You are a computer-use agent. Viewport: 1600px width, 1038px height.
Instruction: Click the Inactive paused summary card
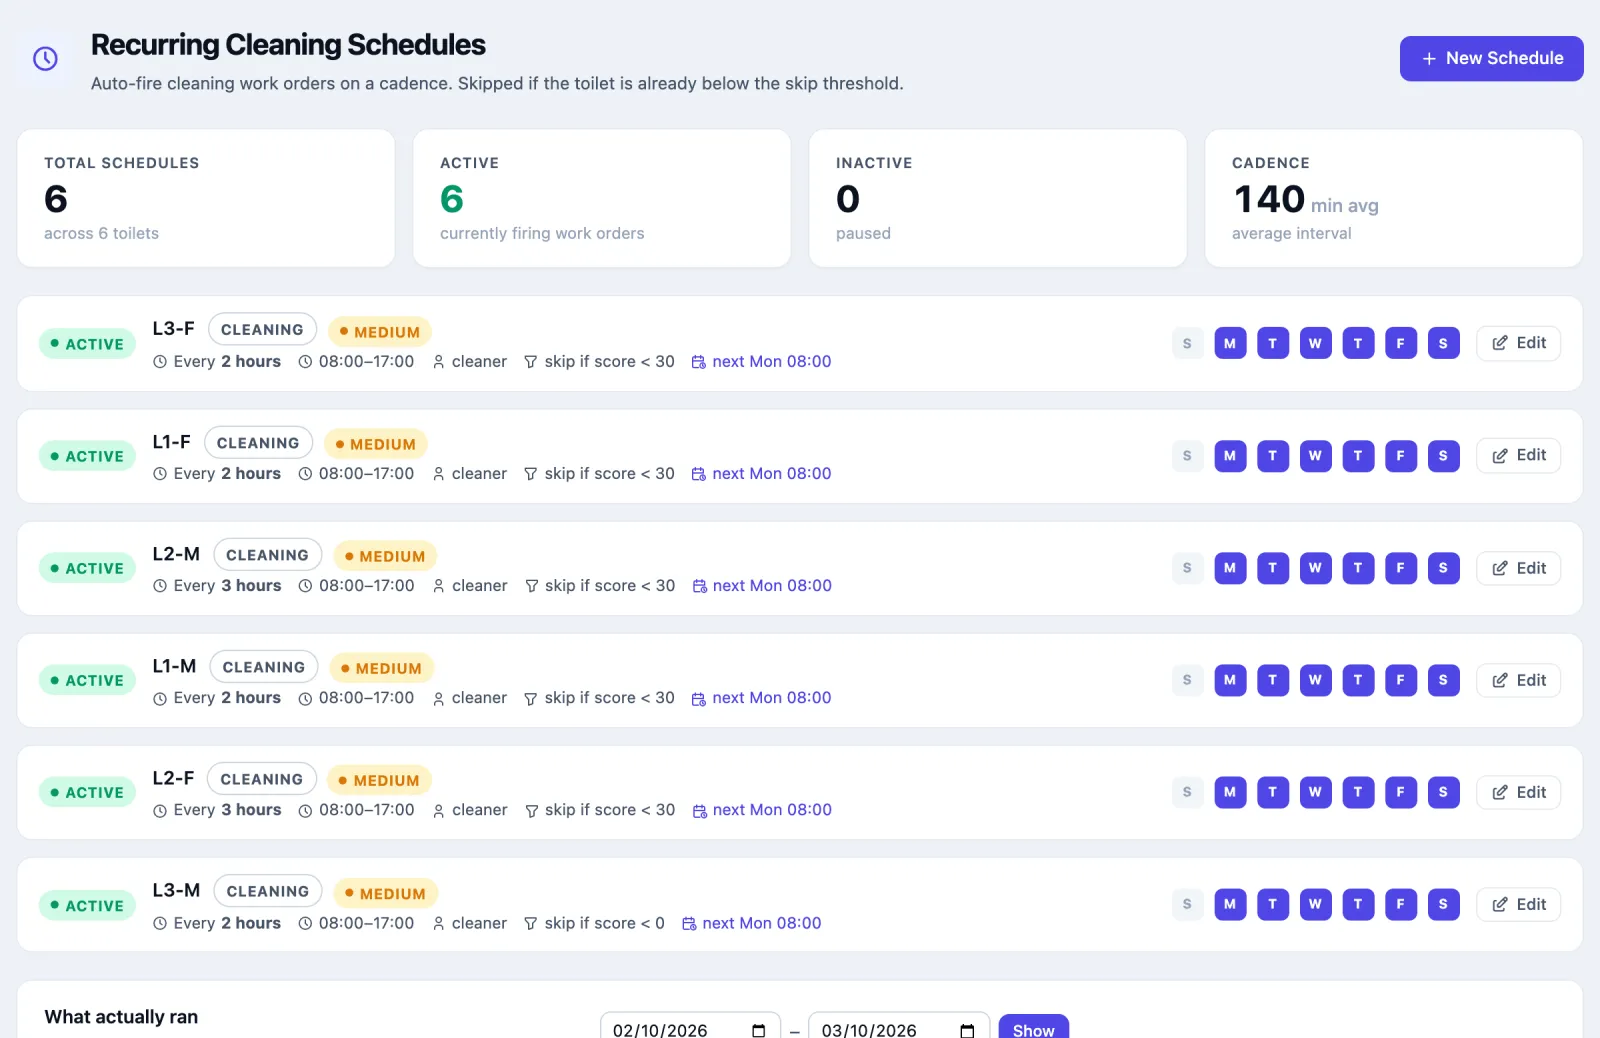point(998,198)
